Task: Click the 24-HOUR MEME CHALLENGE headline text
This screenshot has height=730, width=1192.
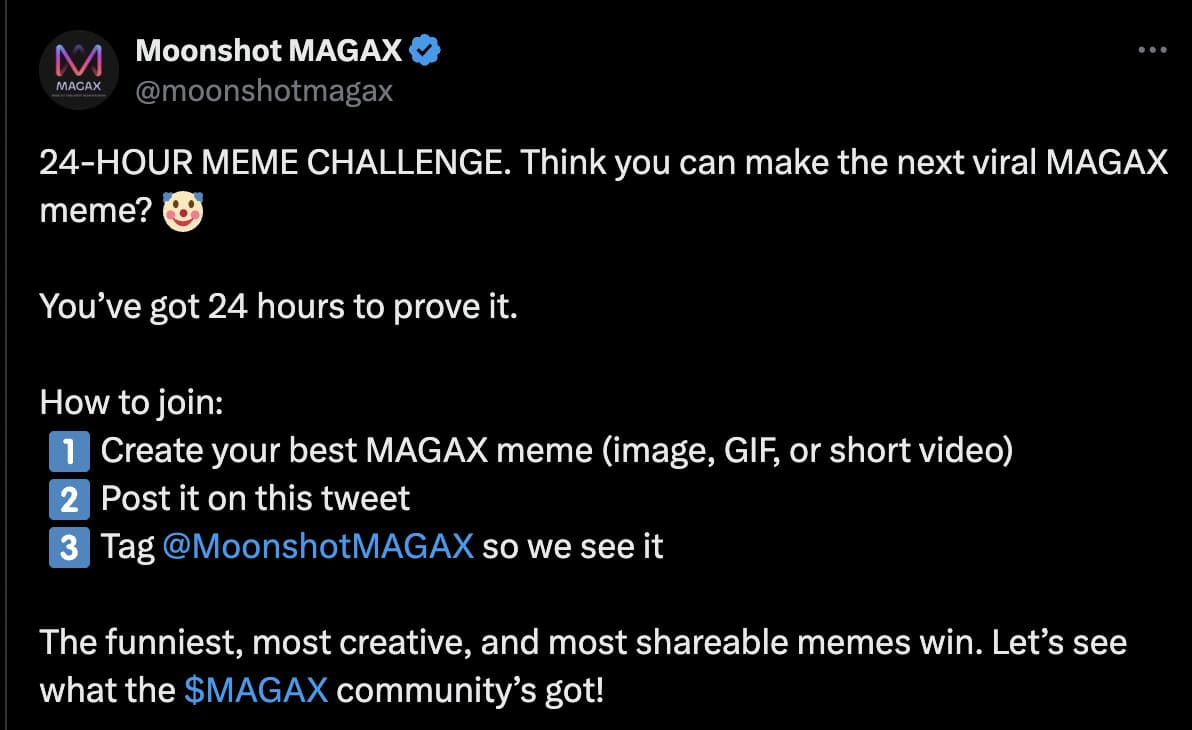Action: [275, 162]
